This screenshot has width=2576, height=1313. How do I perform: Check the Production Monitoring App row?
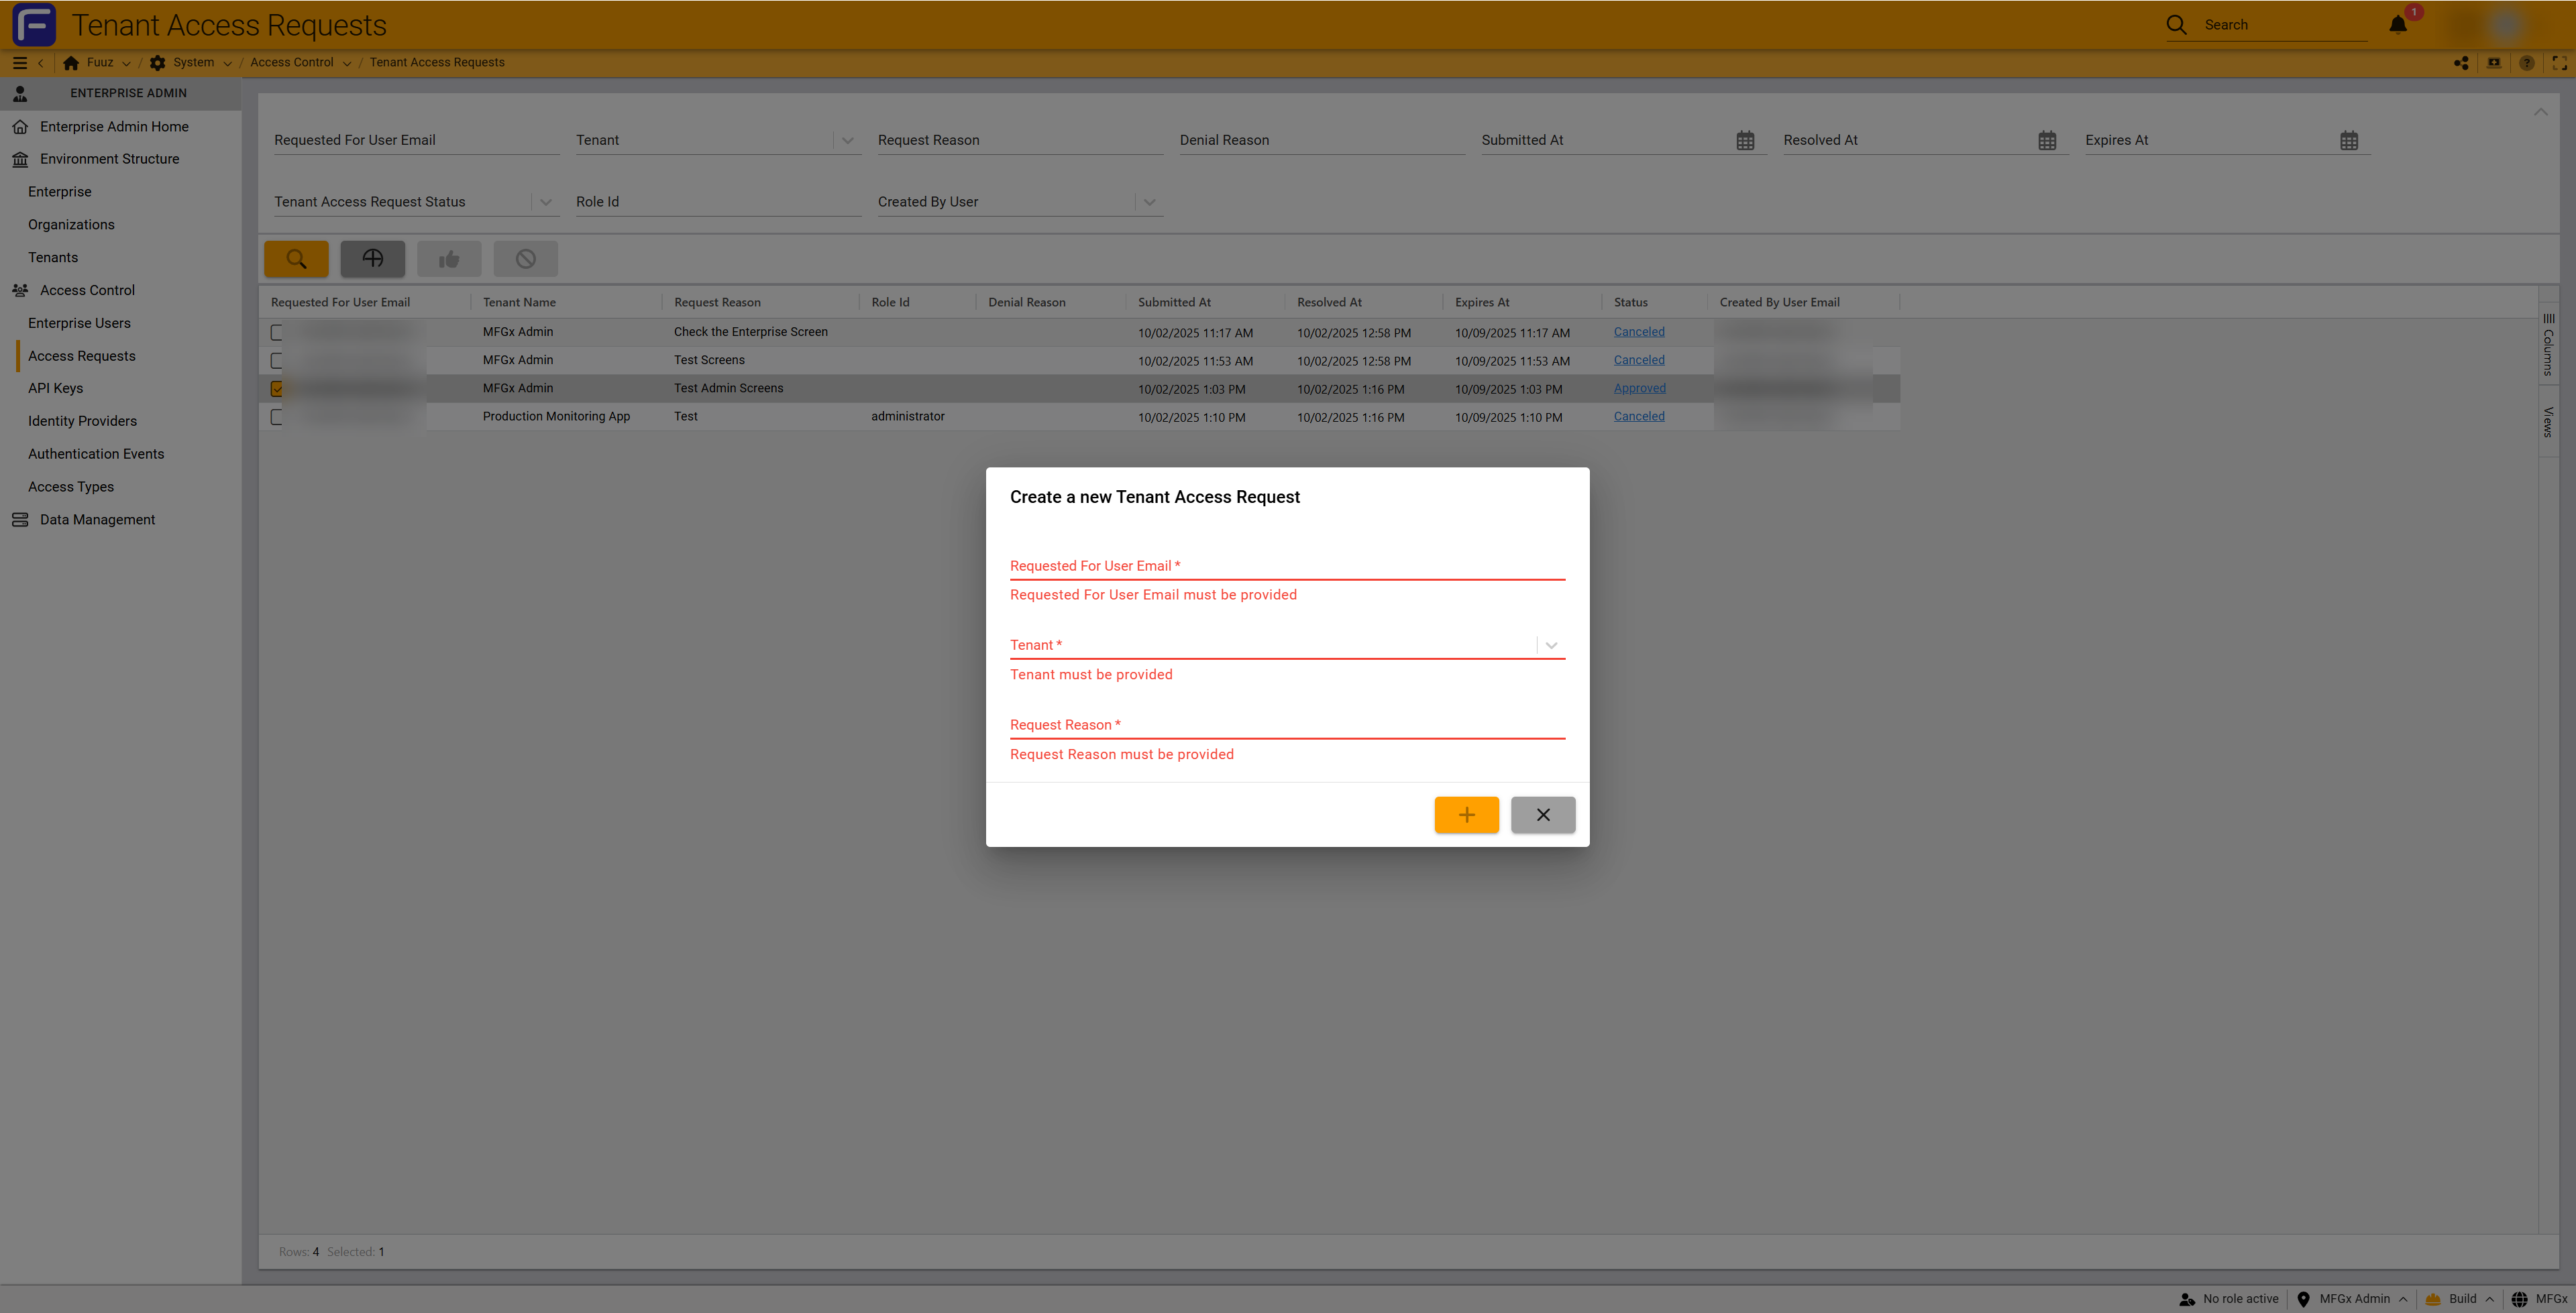277,417
